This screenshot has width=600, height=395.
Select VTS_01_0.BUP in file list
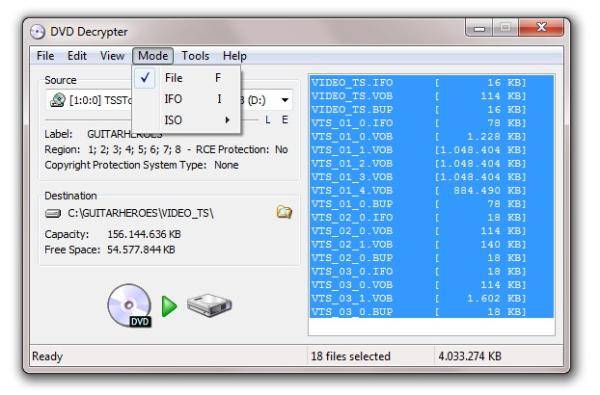coord(432,204)
